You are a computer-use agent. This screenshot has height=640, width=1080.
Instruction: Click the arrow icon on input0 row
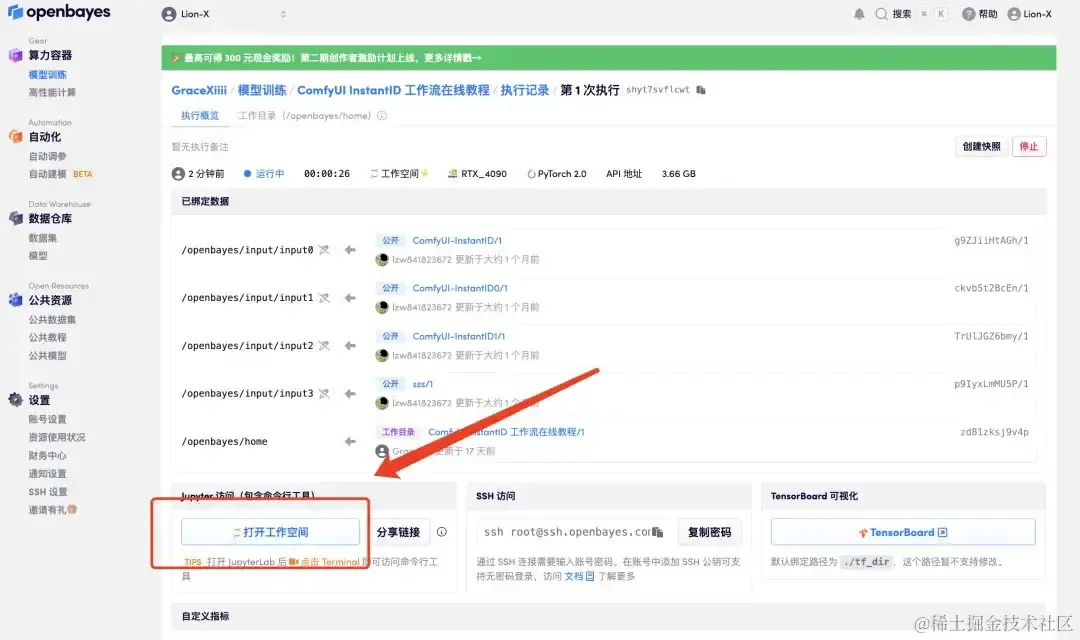click(x=350, y=249)
